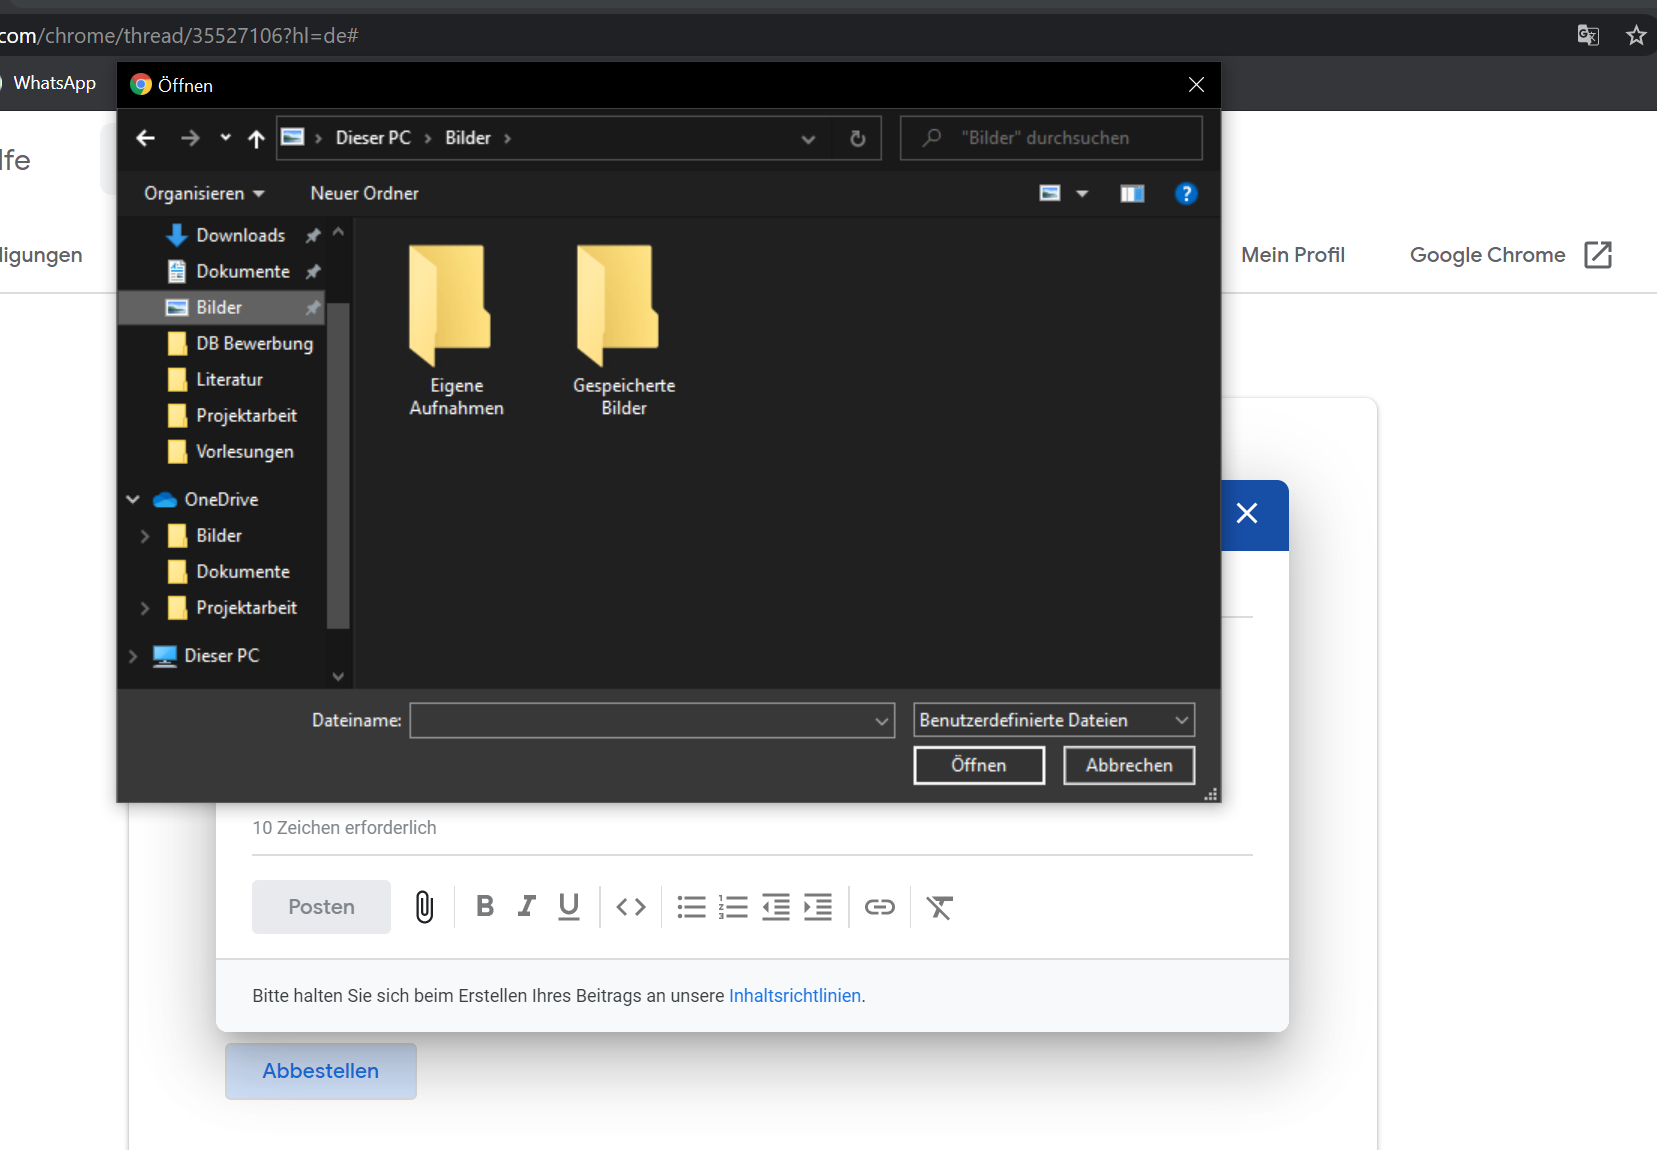The width and height of the screenshot is (1657, 1150).
Task: Select Dieser PC in navigation pane
Action: 221,655
